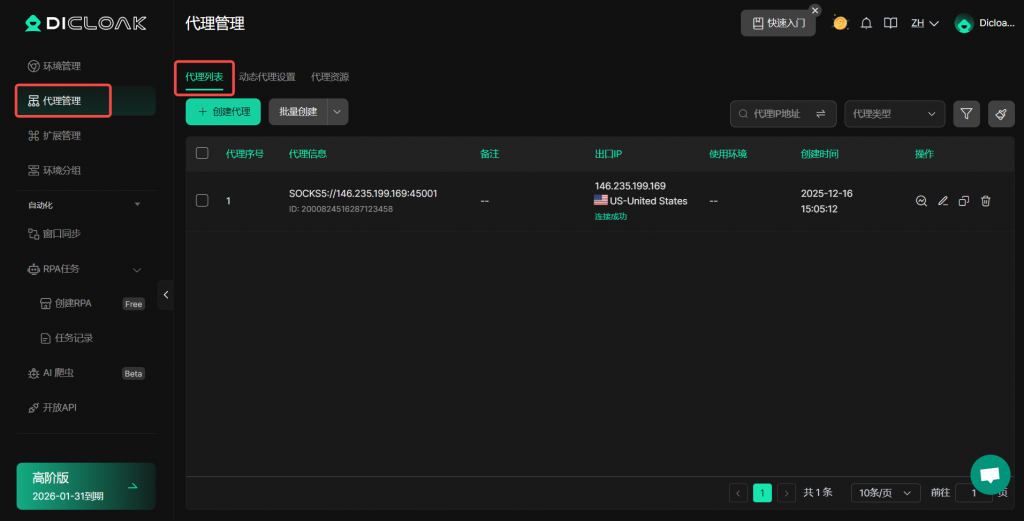Switch to the 动态代理设置 tab
The height and width of the screenshot is (521, 1024).
(x=267, y=77)
